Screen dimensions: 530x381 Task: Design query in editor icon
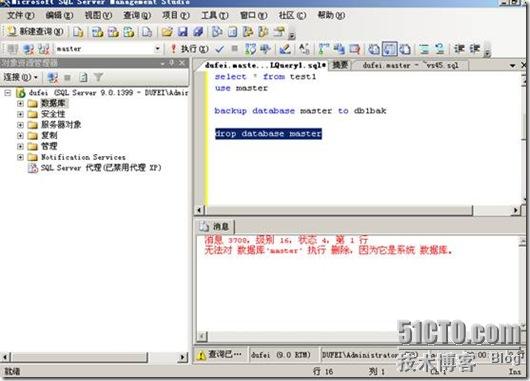point(285,49)
